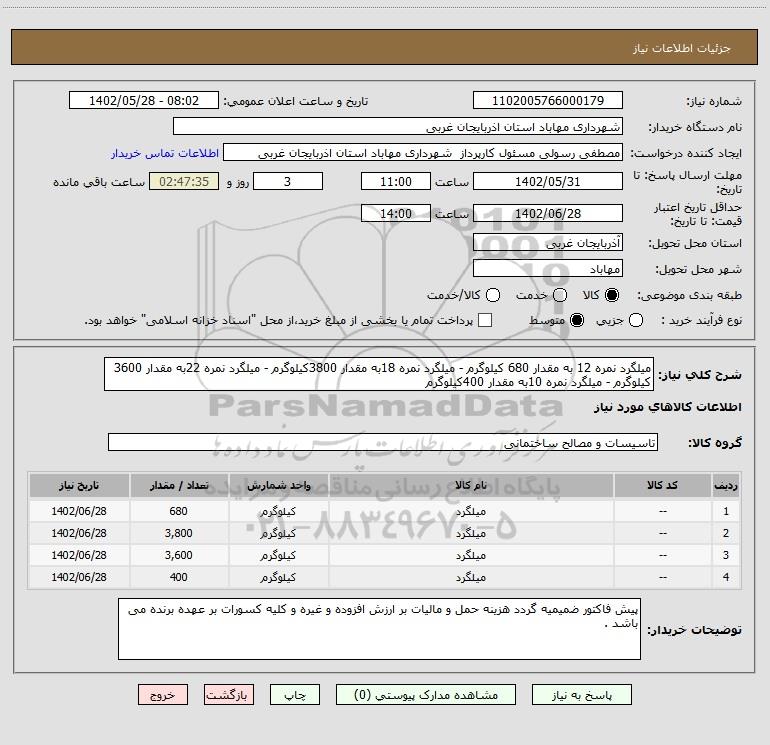Click the توضیحات خریدار notes text area
770x745 pixels.
click(380, 629)
